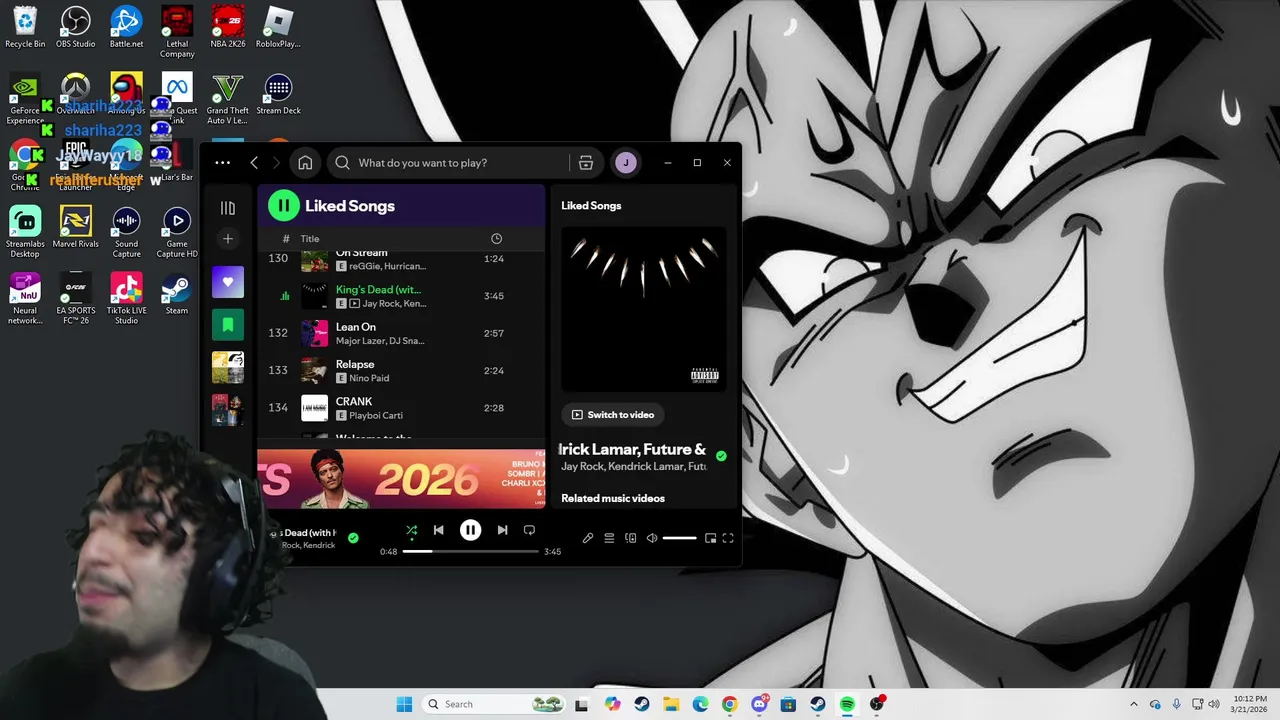Pause playback in bottom player
The image size is (1280, 720).
point(470,531)
